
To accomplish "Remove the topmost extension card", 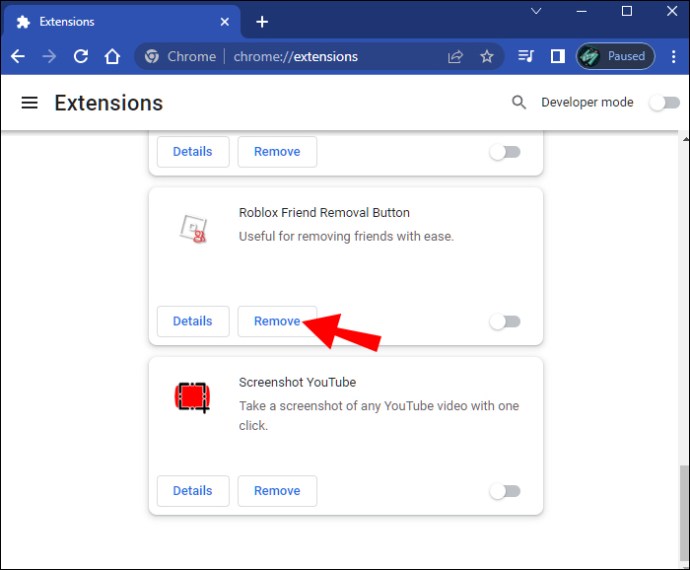I will [277, 152].
